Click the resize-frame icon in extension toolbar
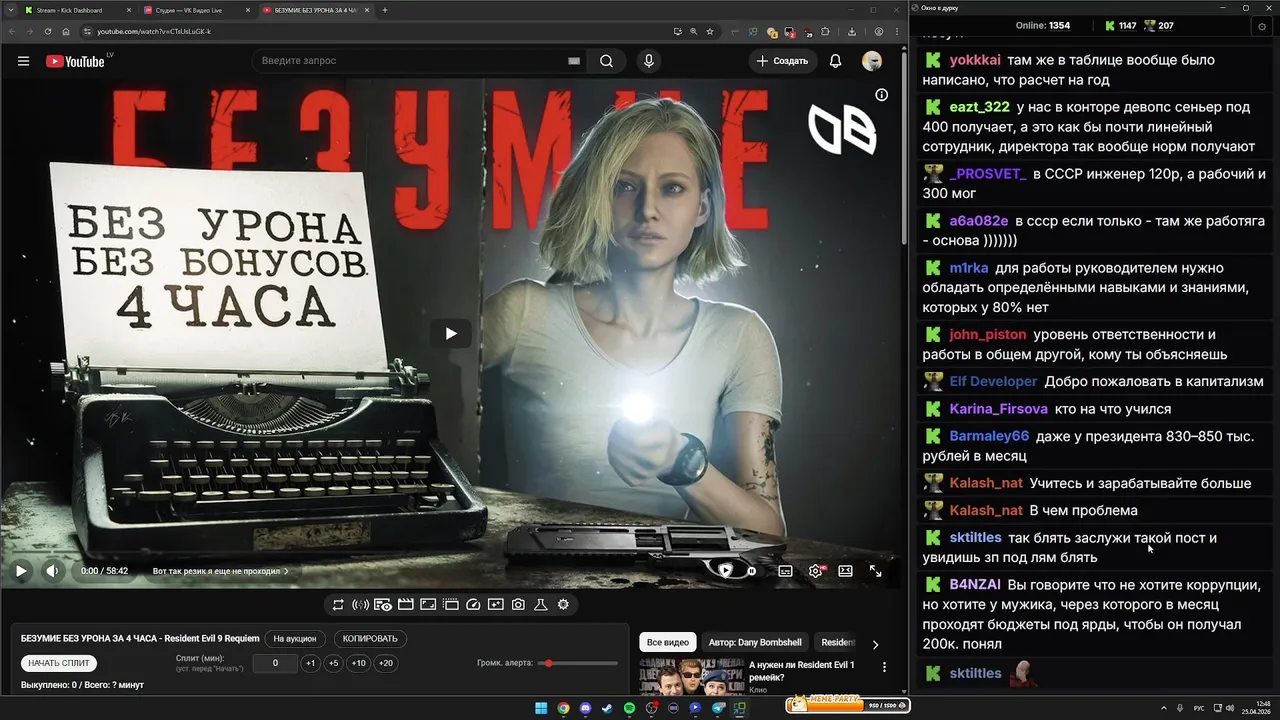1280x720 pixels. tap(428, 605)
